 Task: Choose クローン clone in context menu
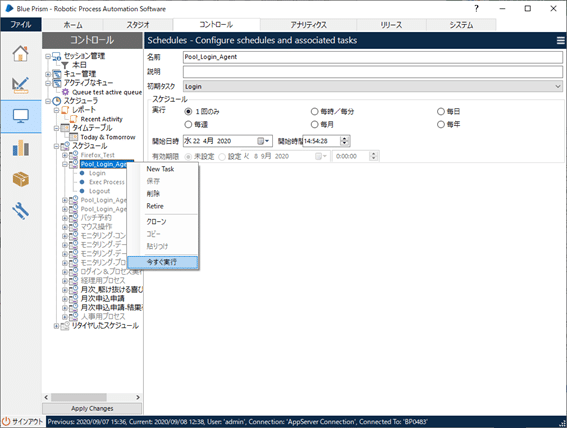(x=156, y=222)
